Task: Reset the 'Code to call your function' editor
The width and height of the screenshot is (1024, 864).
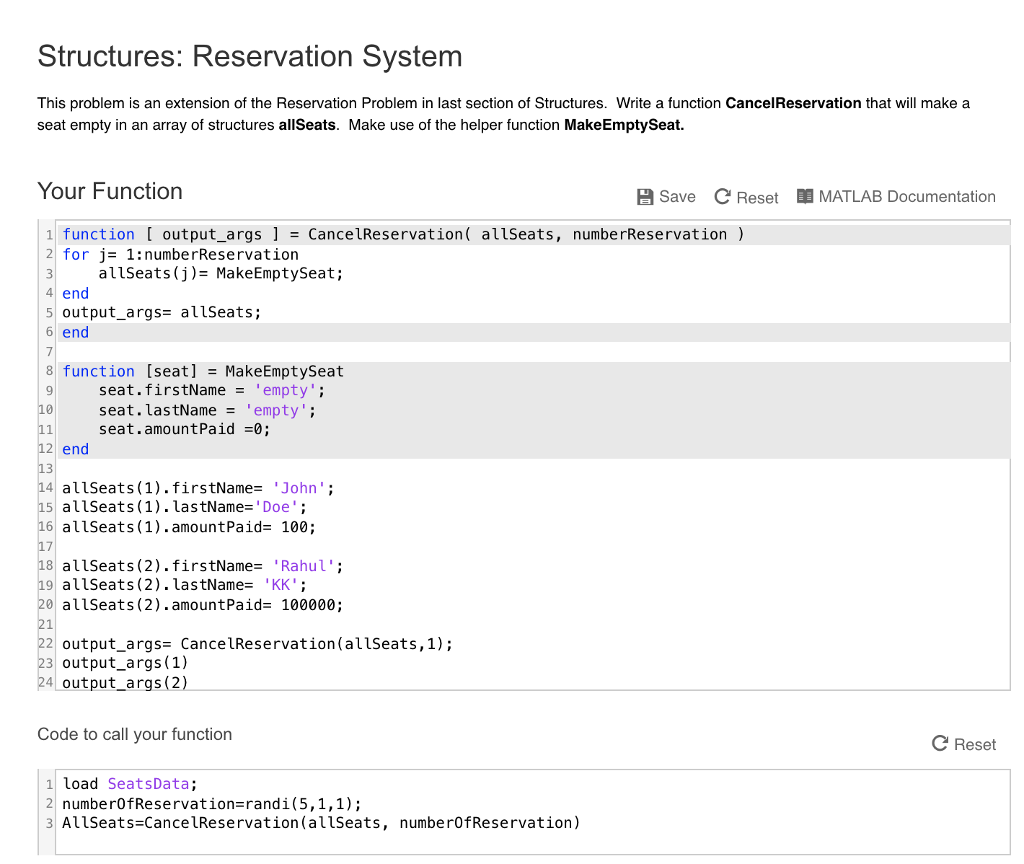Action: pos(963,744)
